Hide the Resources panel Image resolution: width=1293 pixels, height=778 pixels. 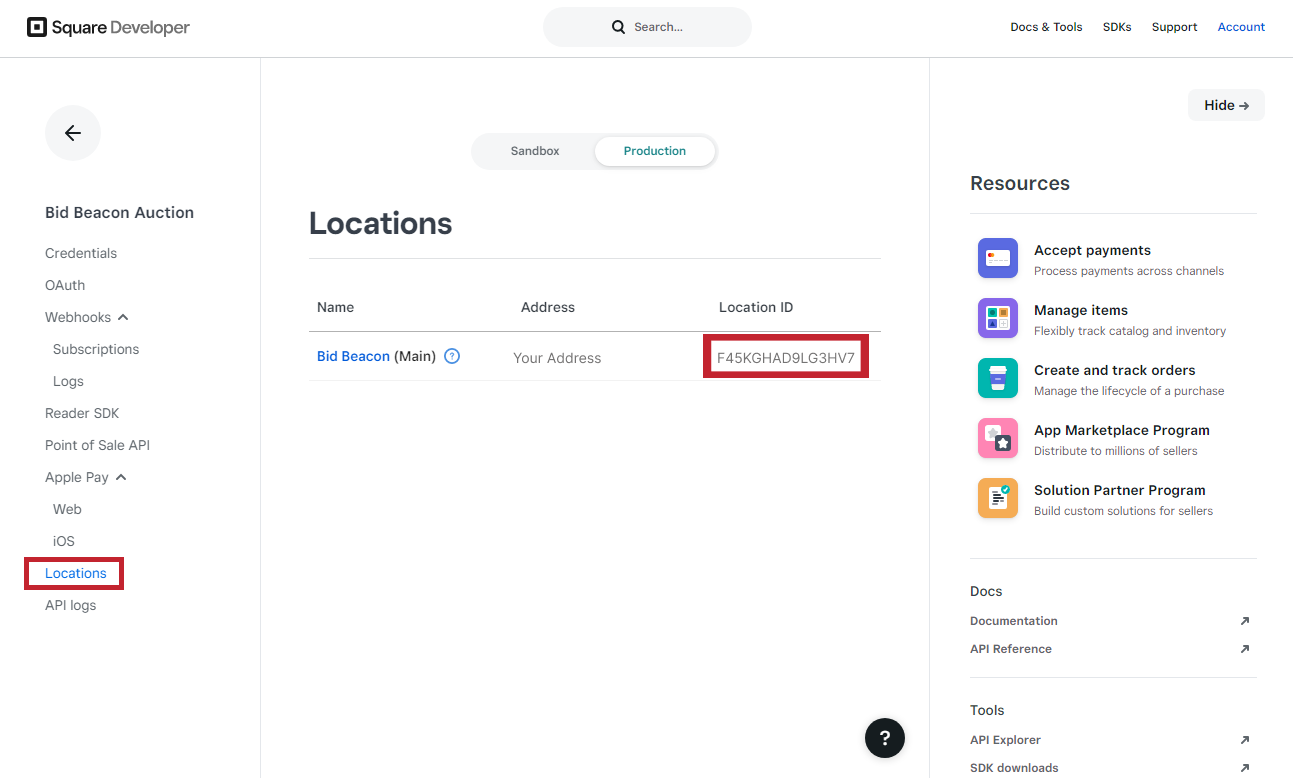pos(1226,105)
